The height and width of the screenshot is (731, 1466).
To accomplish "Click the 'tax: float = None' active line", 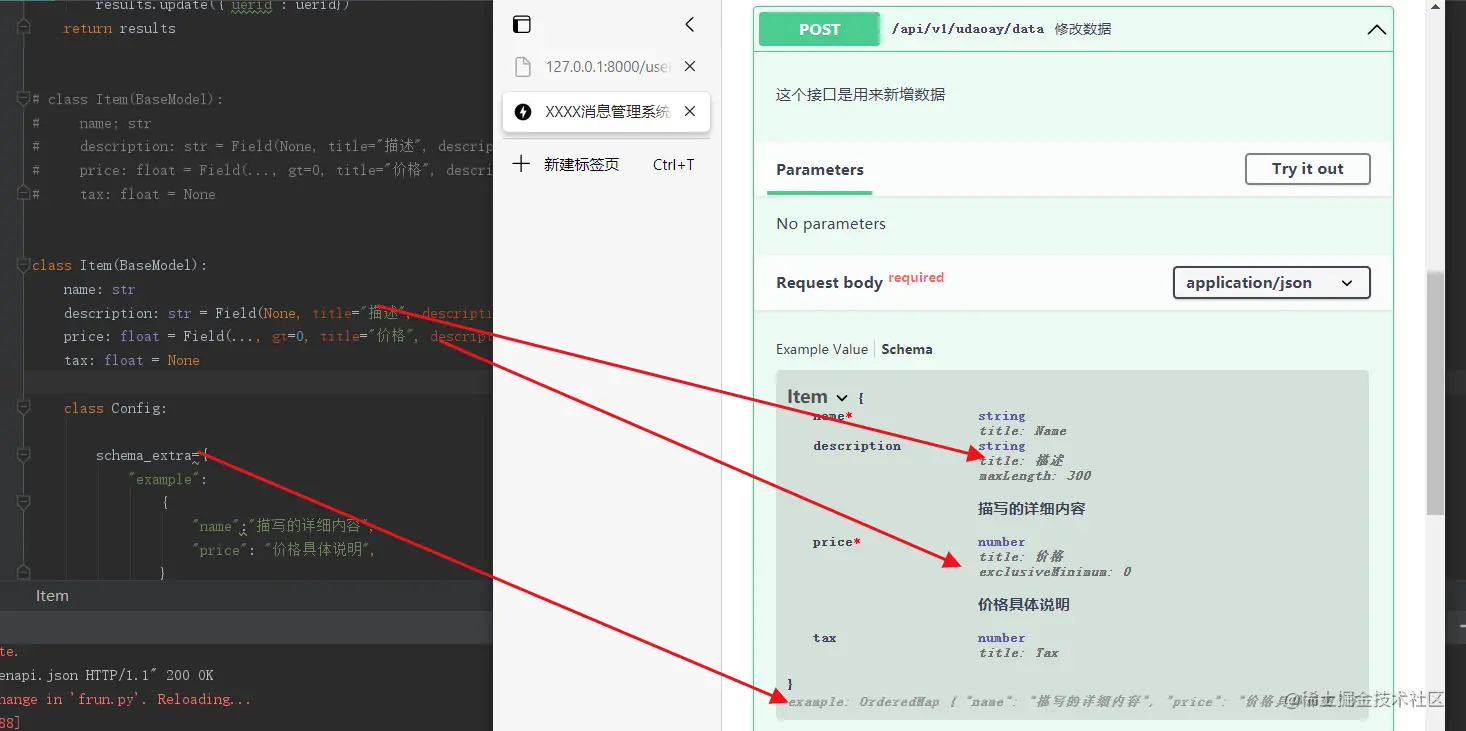I will (132, 361).
